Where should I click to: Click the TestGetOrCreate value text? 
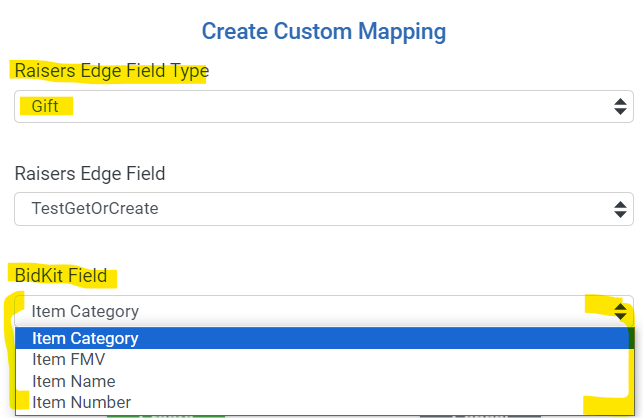click(x=94, y=209)
